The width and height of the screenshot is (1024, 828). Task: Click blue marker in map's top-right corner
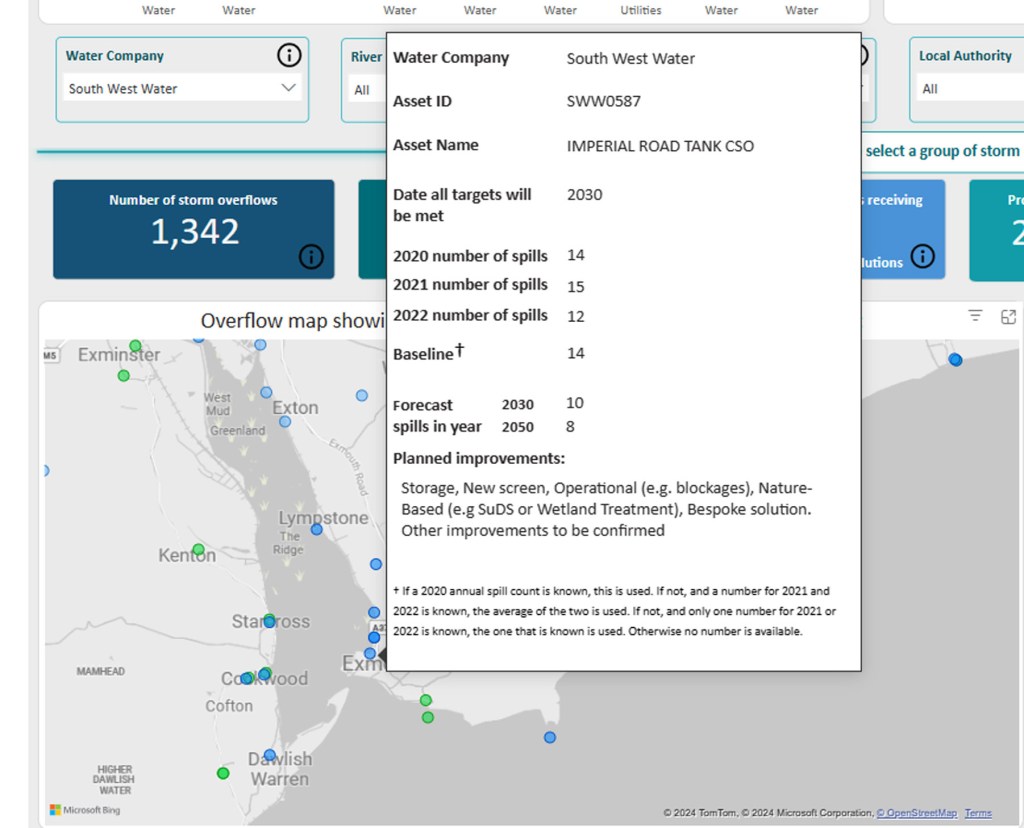point(955,360)
